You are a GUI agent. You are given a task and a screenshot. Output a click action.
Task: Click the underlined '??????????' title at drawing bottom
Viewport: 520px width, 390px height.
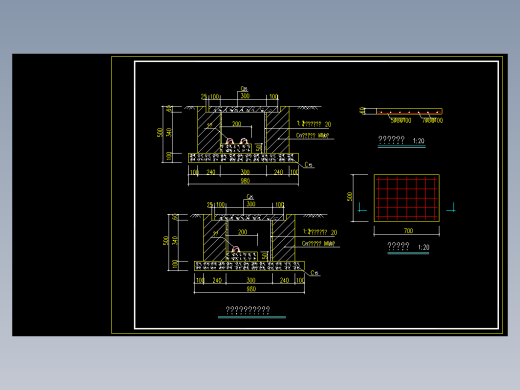pyautogui.click(x=248, y=310)
